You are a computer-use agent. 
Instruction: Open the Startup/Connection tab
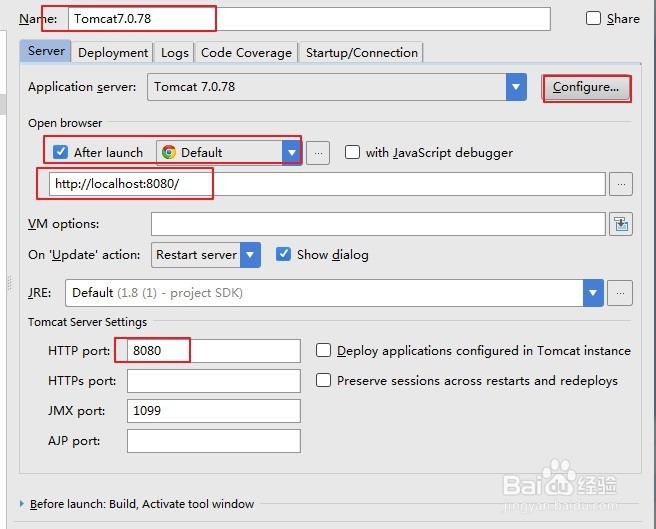point(361,53)
